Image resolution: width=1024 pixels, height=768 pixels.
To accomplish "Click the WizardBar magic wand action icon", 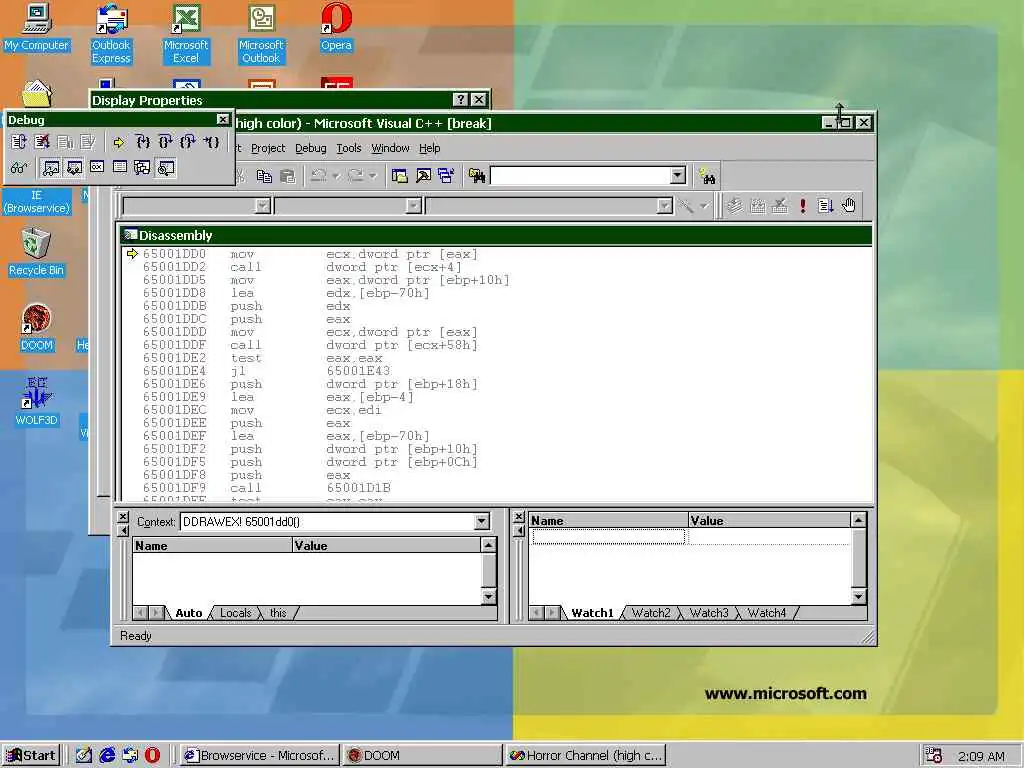I will coord(685,206).
